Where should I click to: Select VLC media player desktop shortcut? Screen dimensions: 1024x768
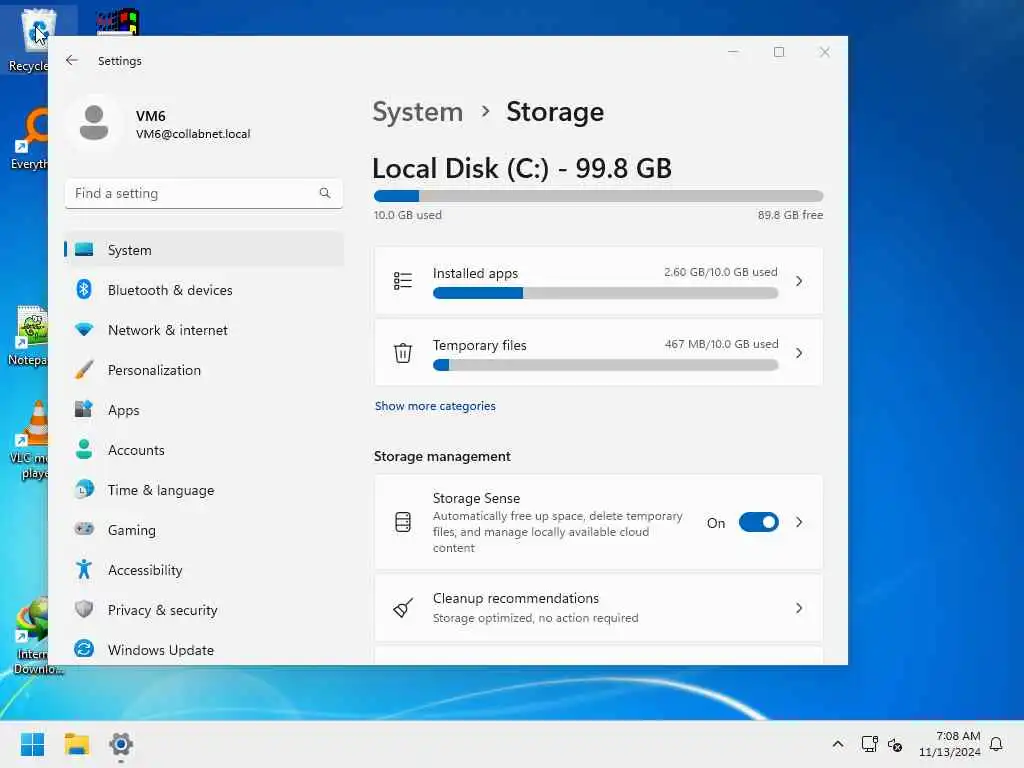point(29,439)
